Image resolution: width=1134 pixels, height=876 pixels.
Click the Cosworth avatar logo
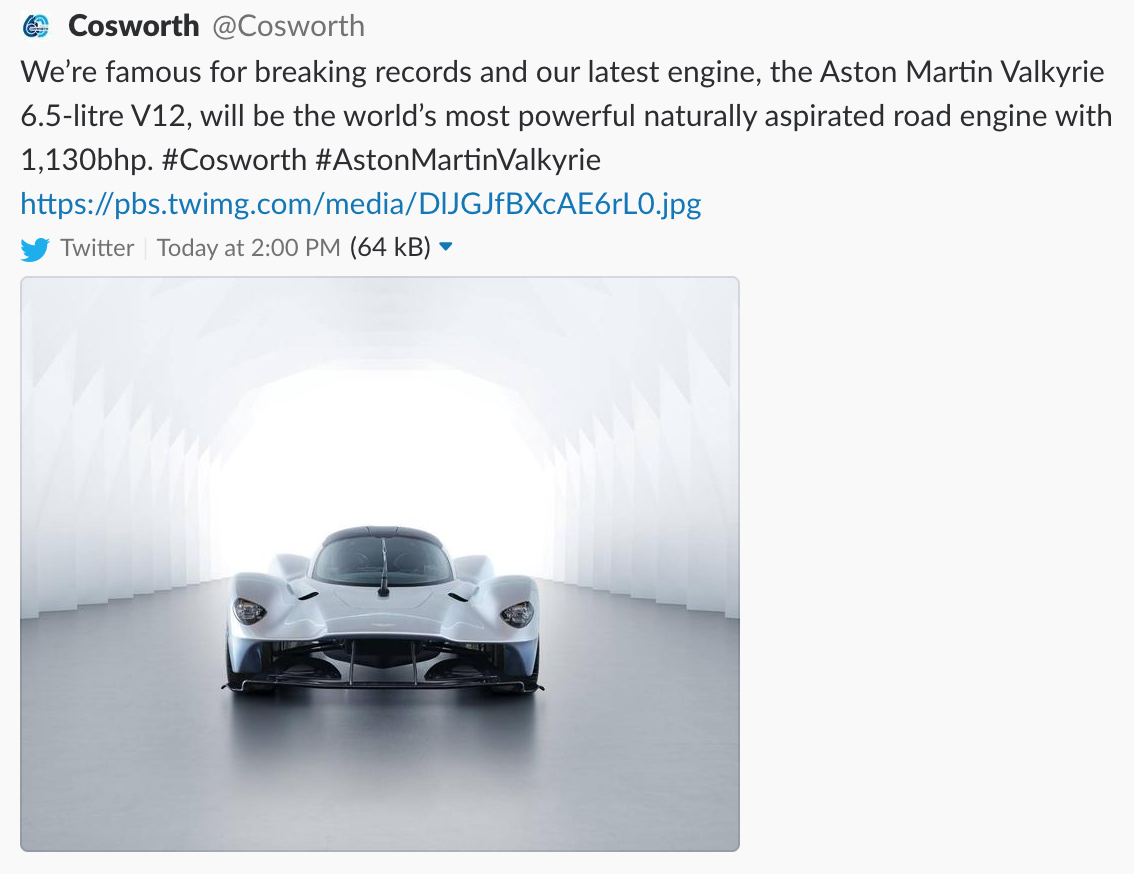coord(36,27)
